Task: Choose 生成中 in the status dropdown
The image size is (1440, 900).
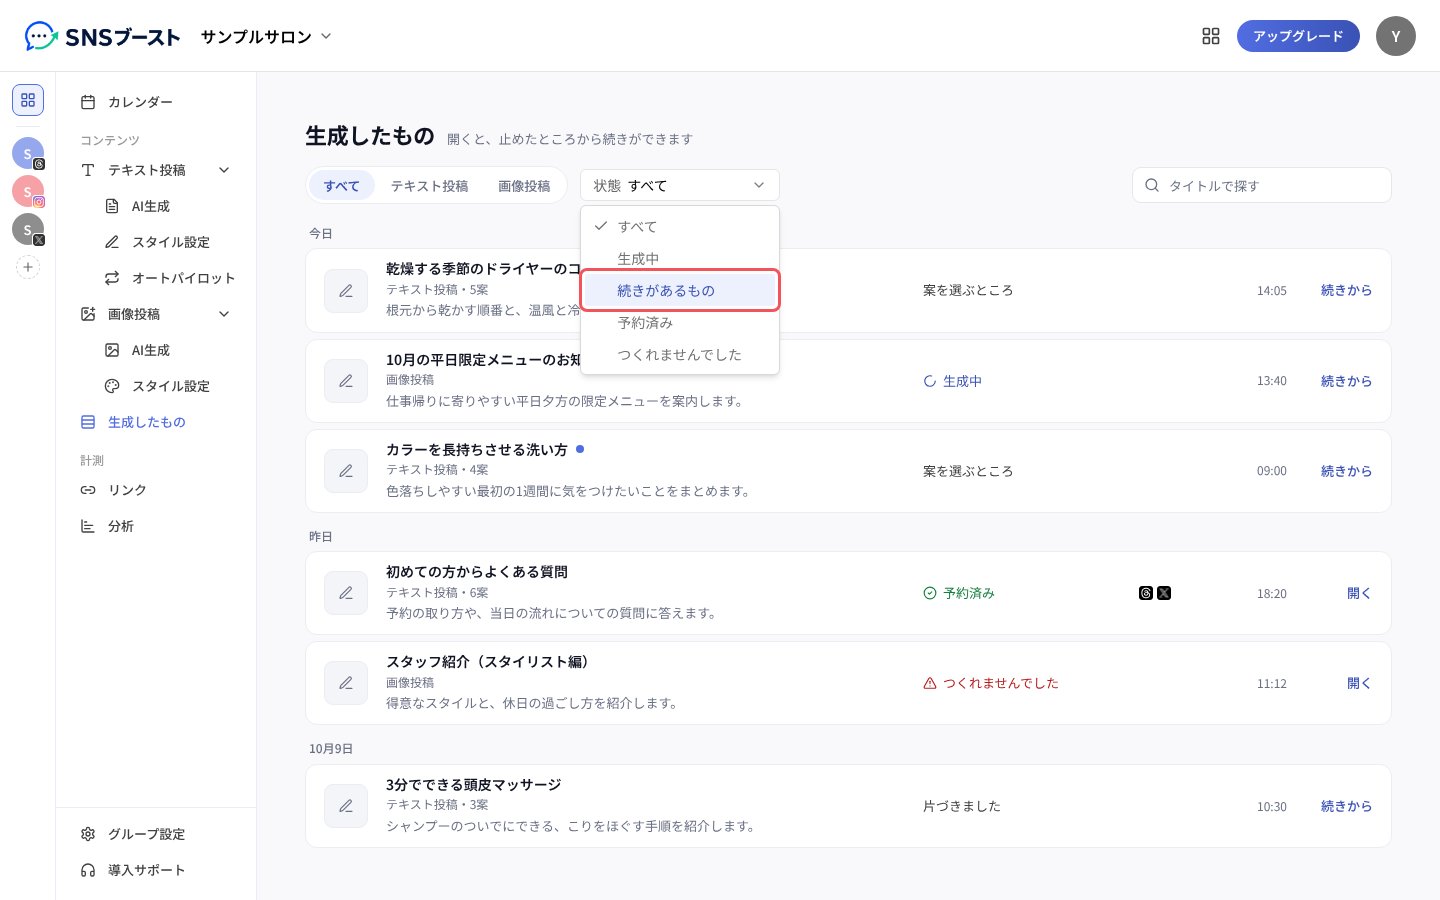Action: (x=680, y=259)
